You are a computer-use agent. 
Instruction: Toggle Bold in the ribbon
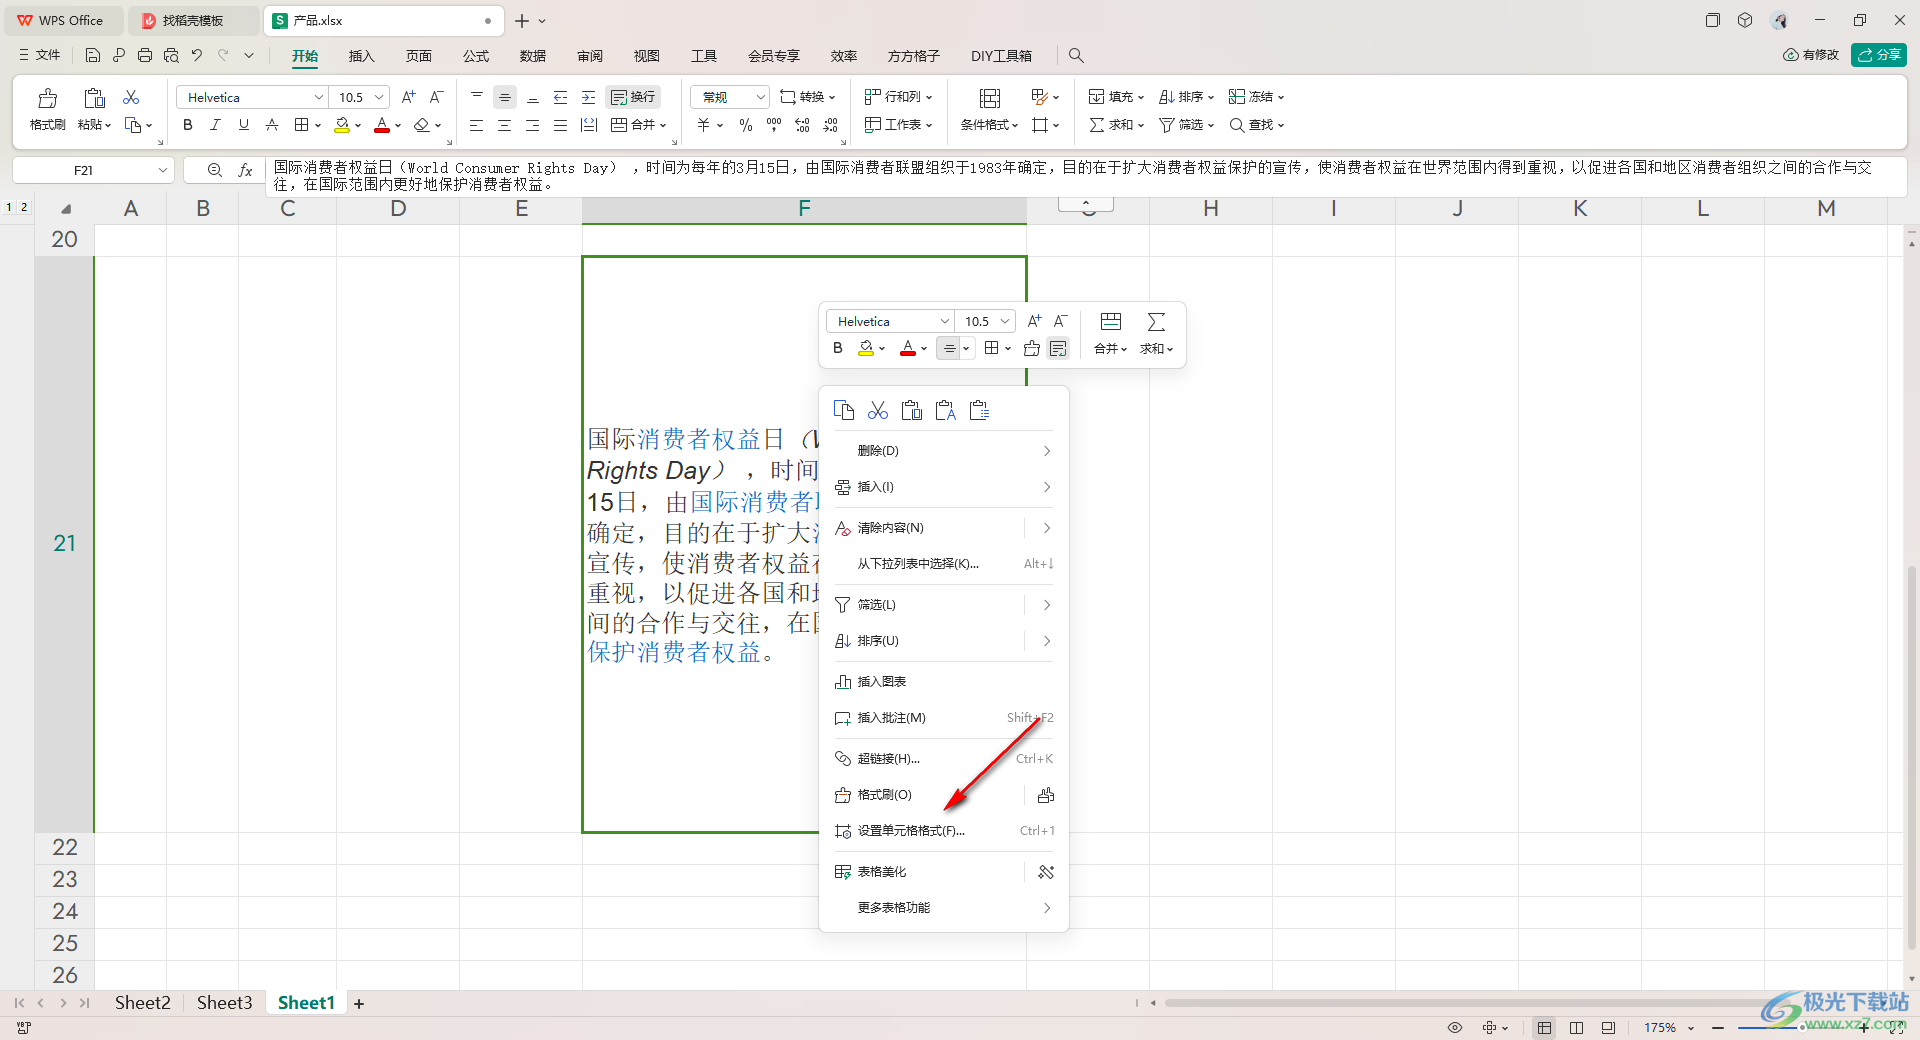(x=188, y=125)
